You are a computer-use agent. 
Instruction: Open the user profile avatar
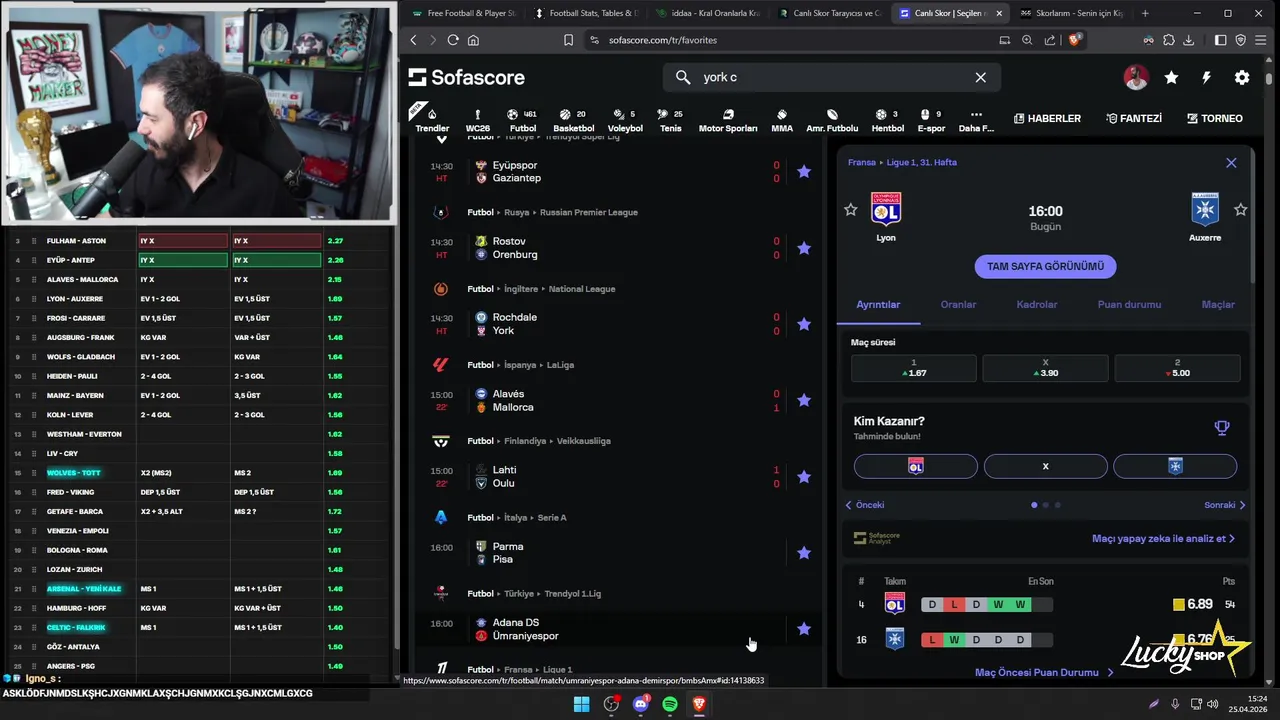point(1135,77)
